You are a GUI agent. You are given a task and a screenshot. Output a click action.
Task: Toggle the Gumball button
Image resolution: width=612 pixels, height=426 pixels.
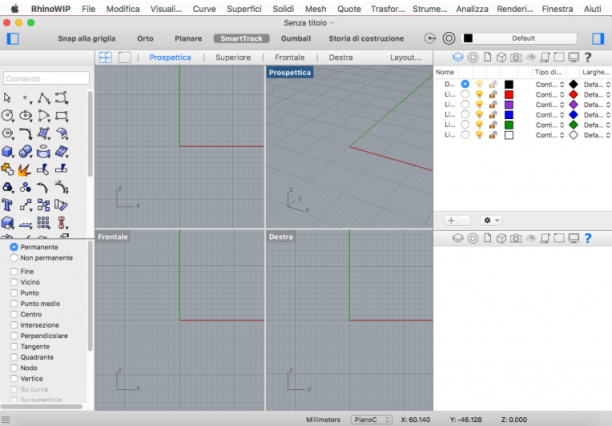[296, 38]
